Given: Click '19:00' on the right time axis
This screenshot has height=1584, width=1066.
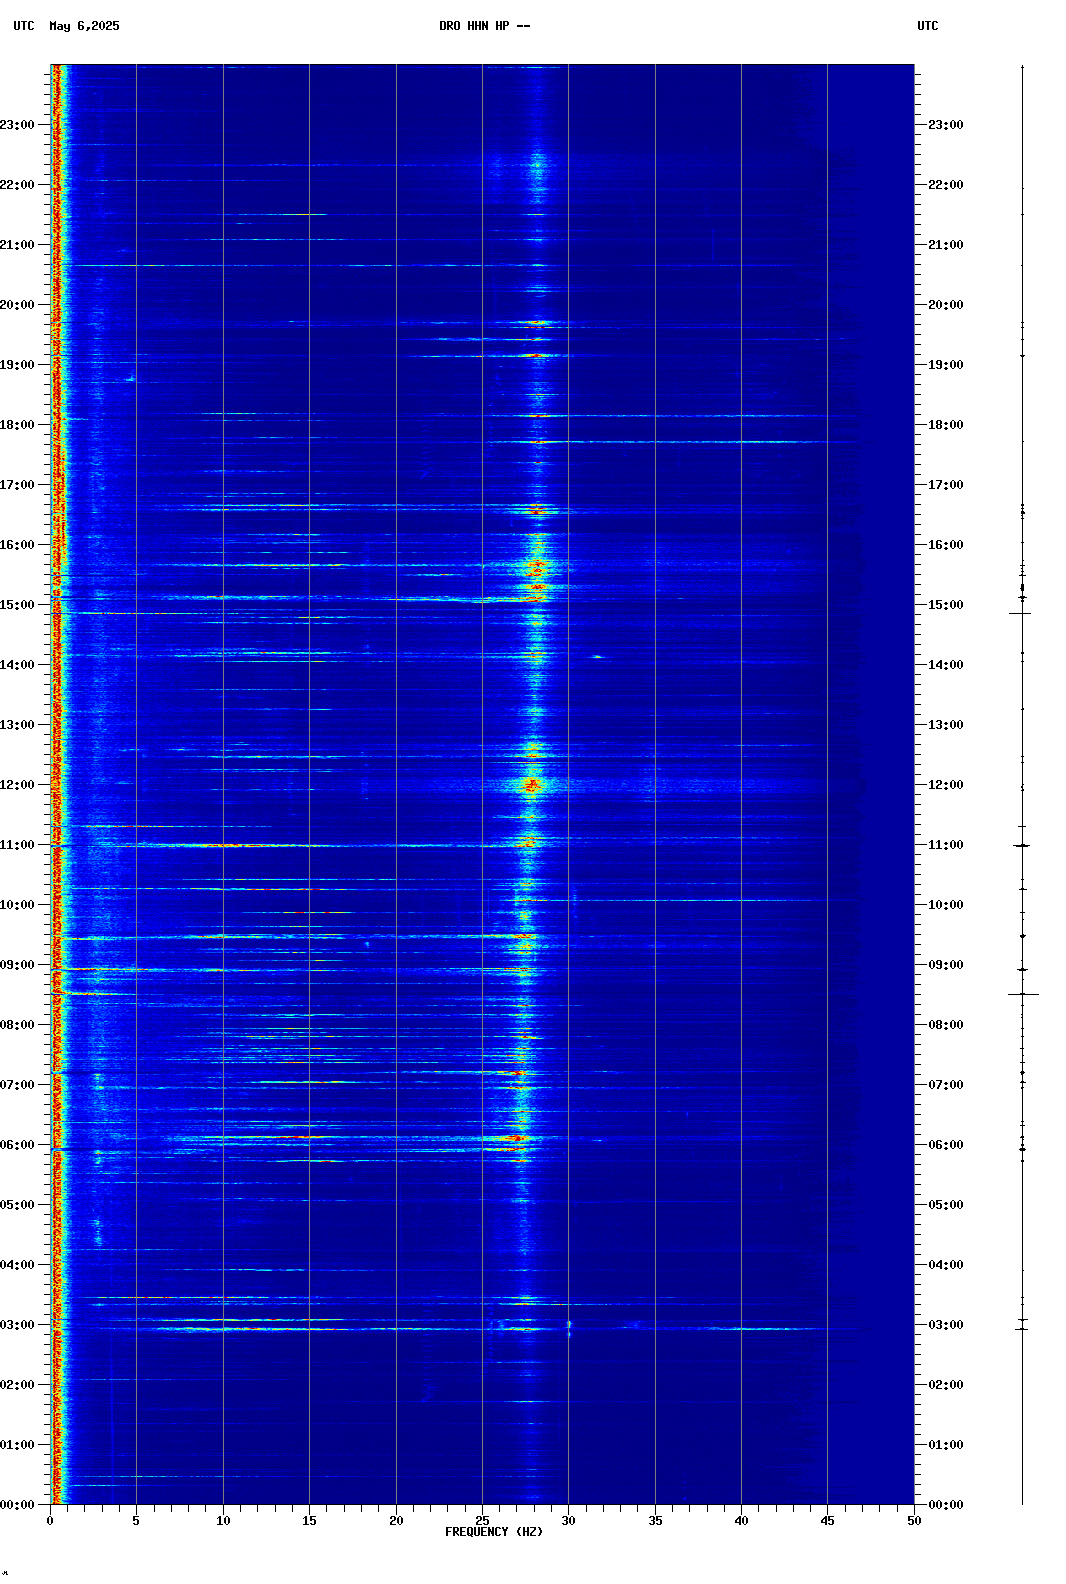Looking at the screenshot, I should 946,365.
